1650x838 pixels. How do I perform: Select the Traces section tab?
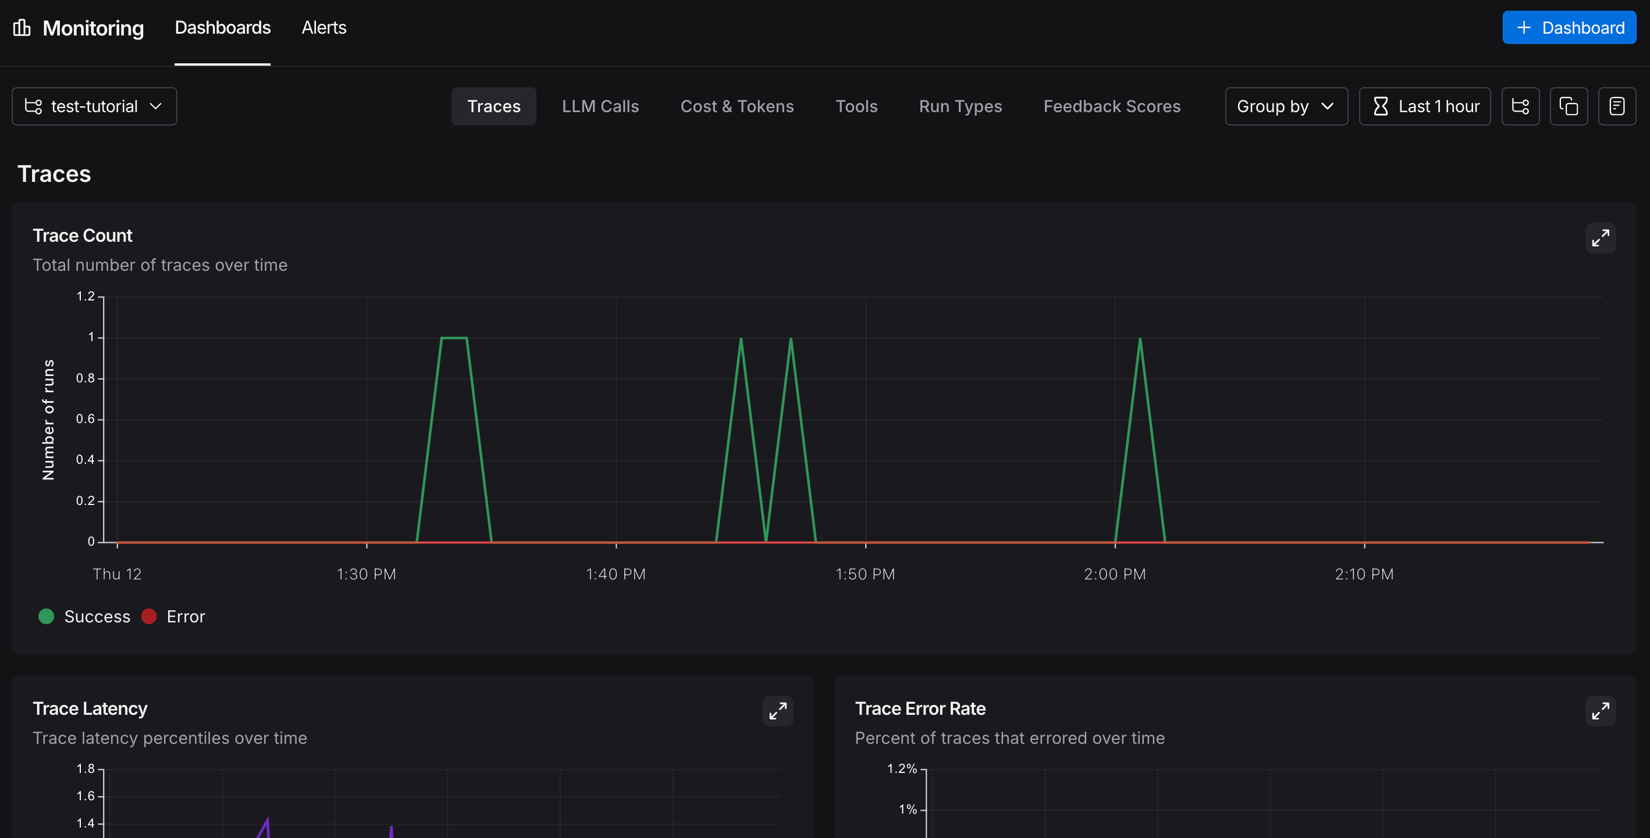494,106
